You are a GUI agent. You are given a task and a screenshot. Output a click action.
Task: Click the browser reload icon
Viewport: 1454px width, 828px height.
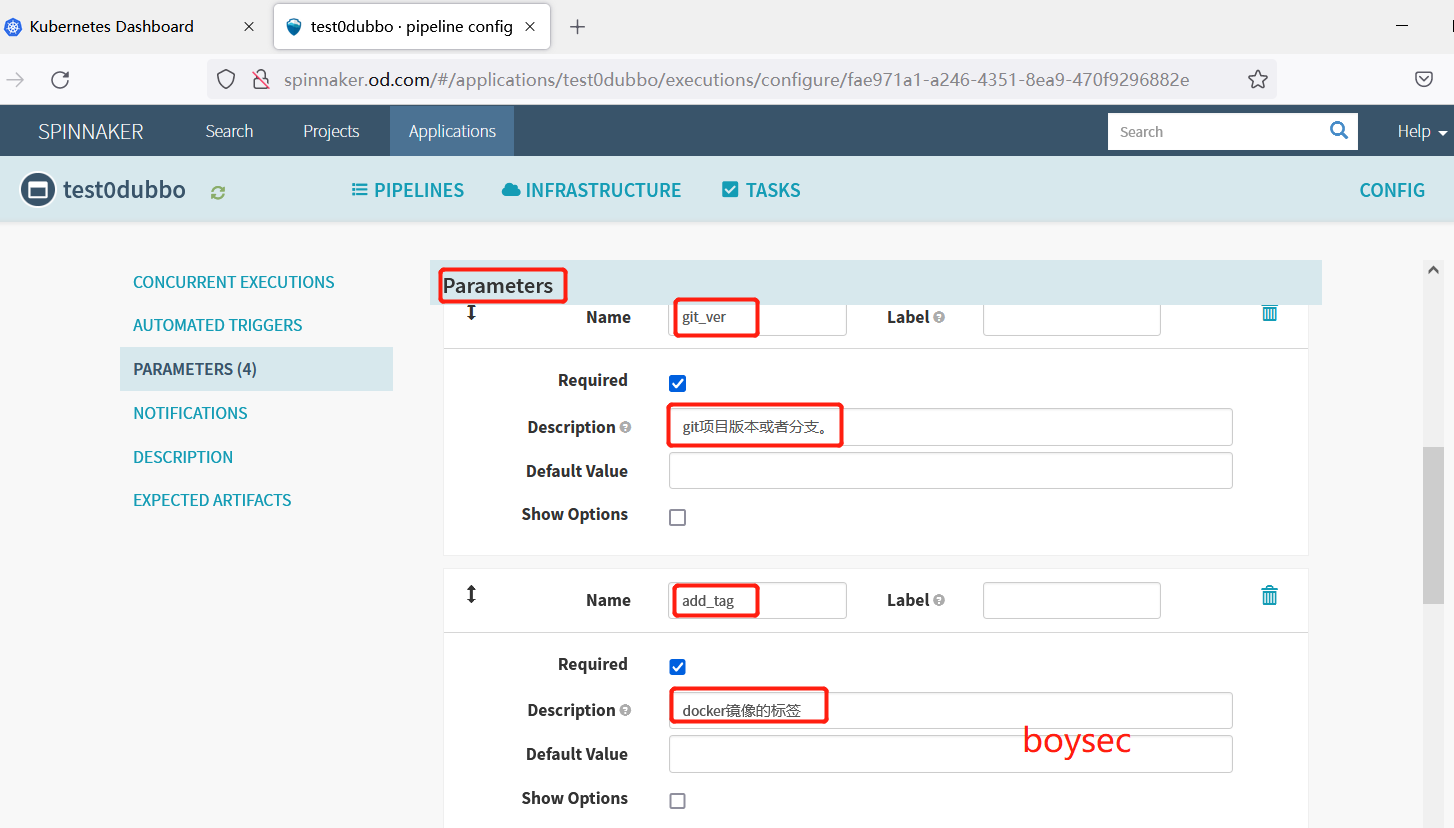click(x=60, y=80)
